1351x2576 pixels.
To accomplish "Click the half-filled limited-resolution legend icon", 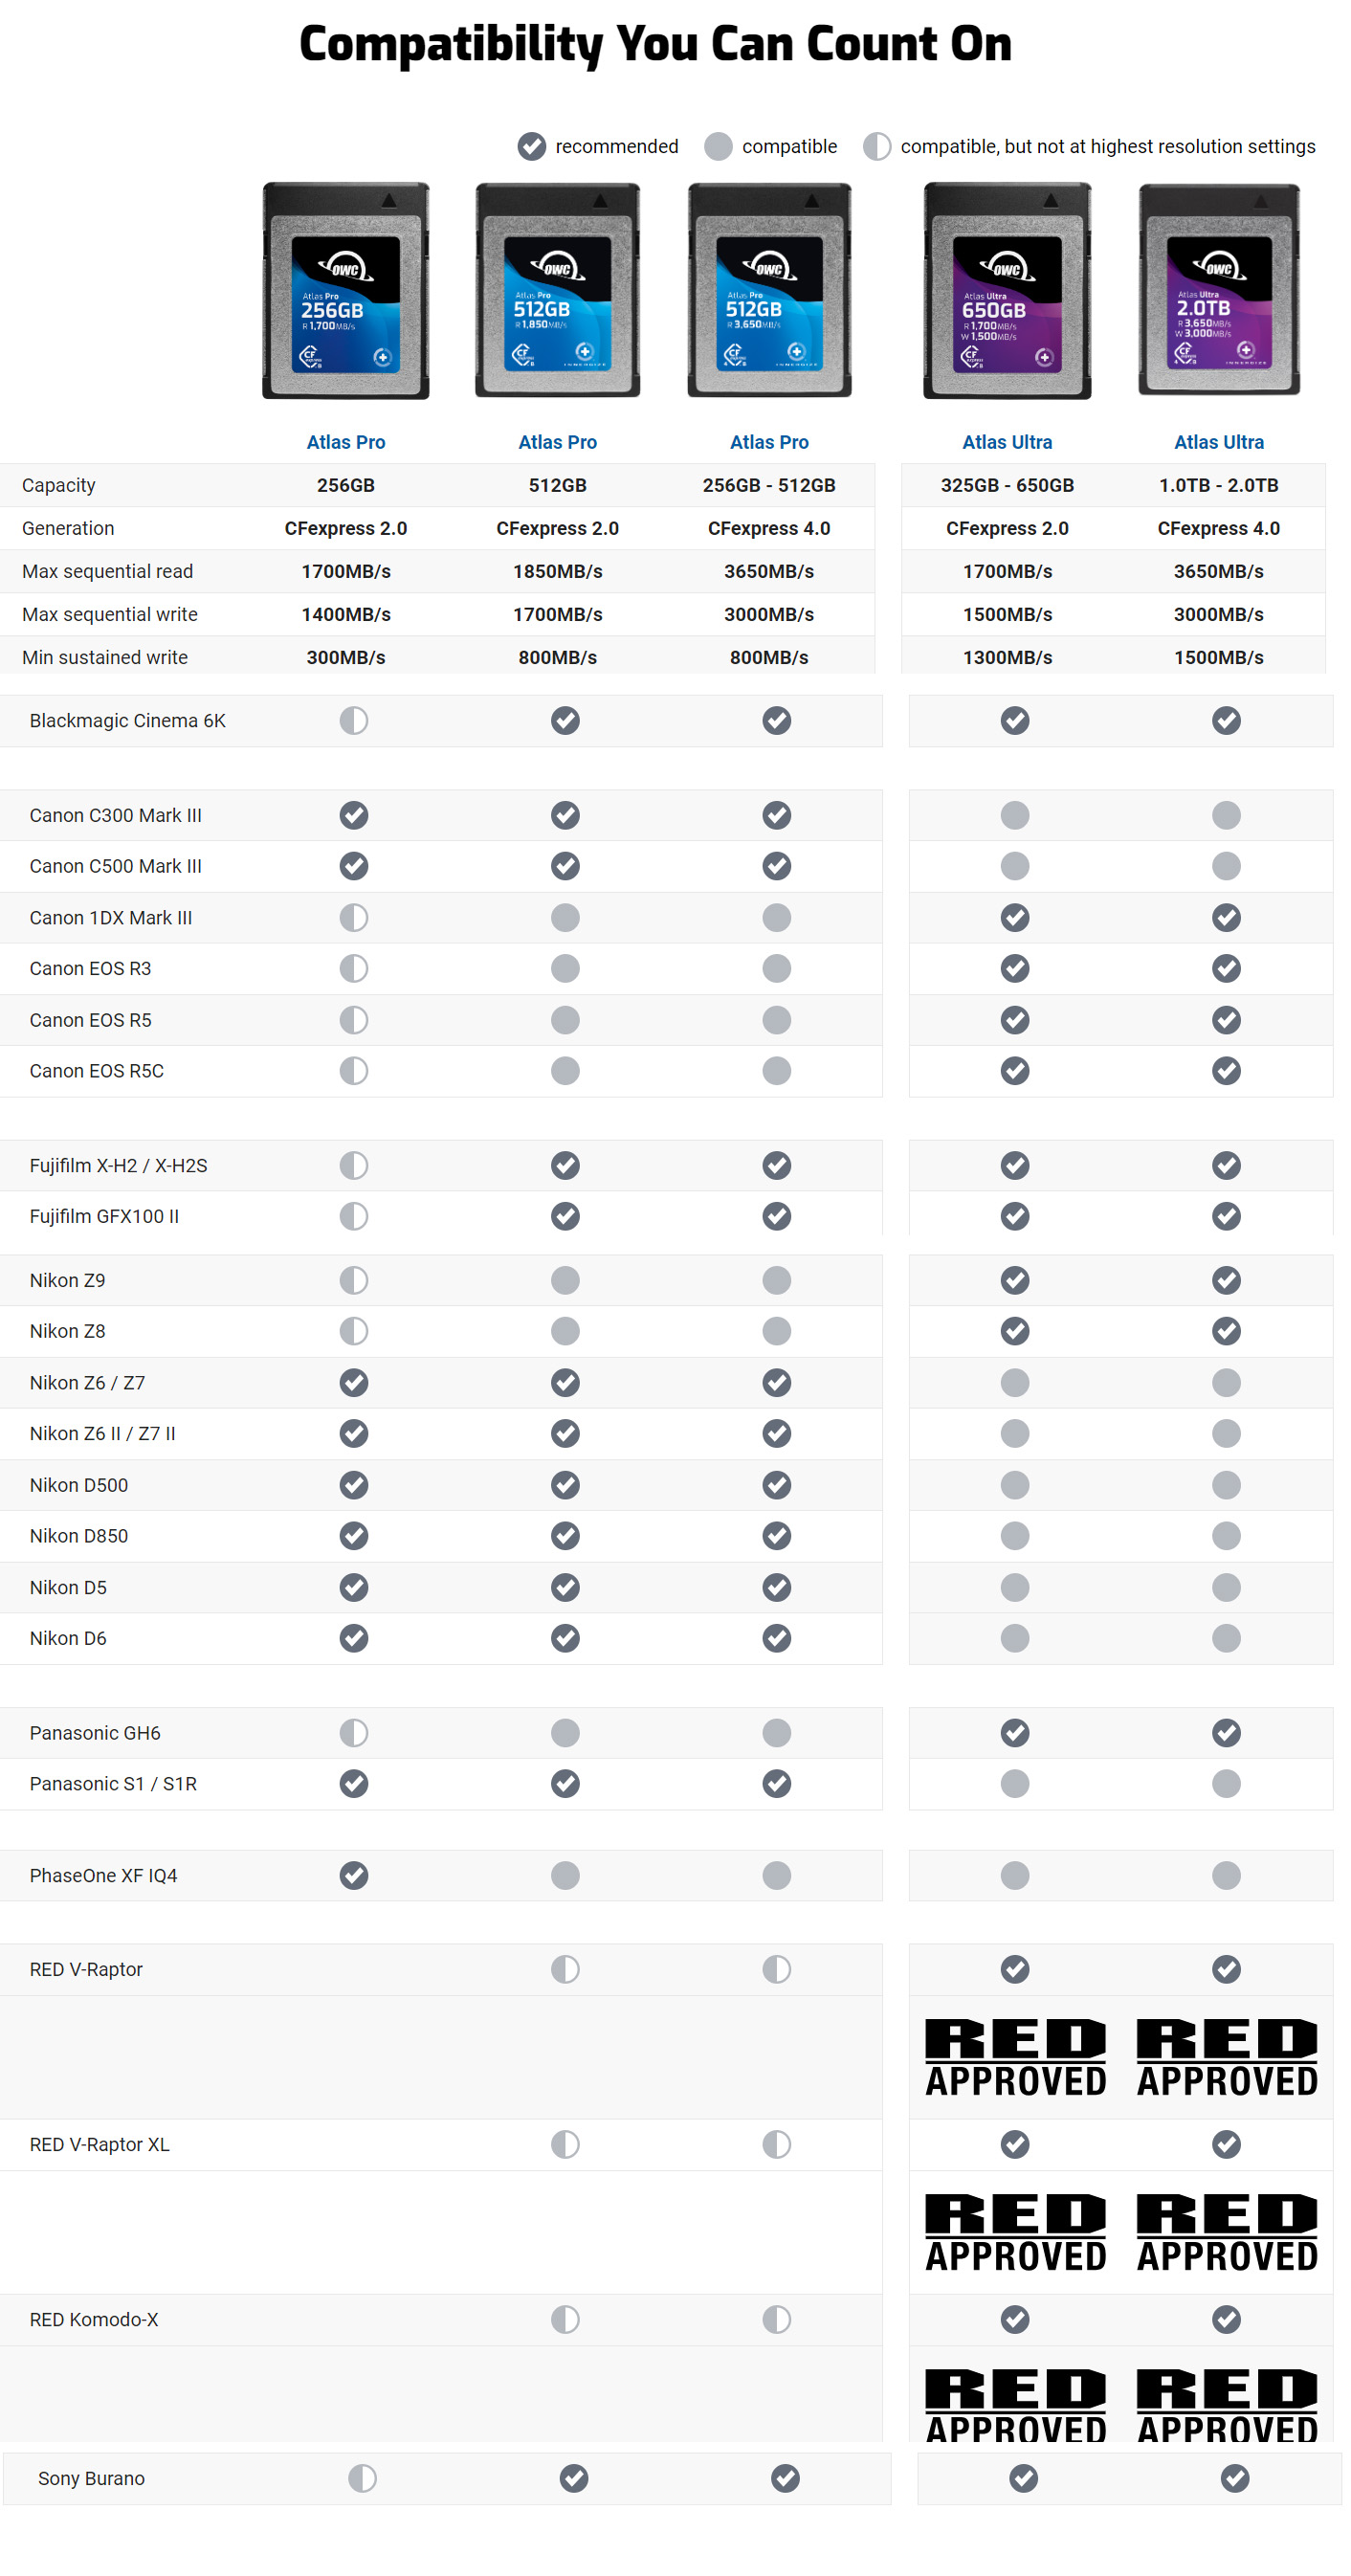I will point(876,146).
